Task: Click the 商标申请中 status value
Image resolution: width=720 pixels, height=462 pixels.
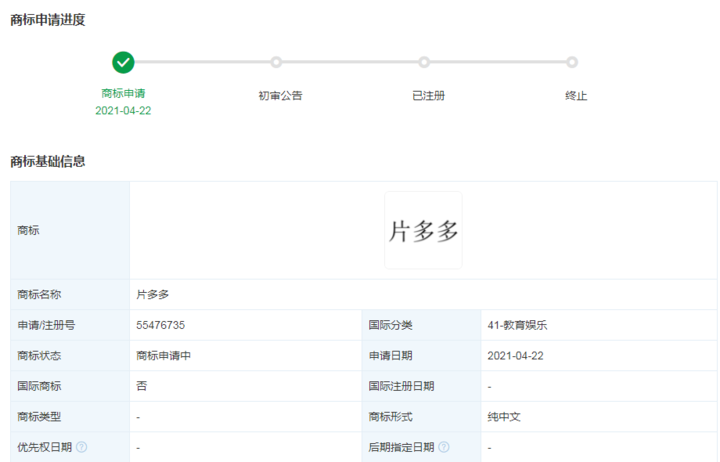Action: tap(163, 355)
